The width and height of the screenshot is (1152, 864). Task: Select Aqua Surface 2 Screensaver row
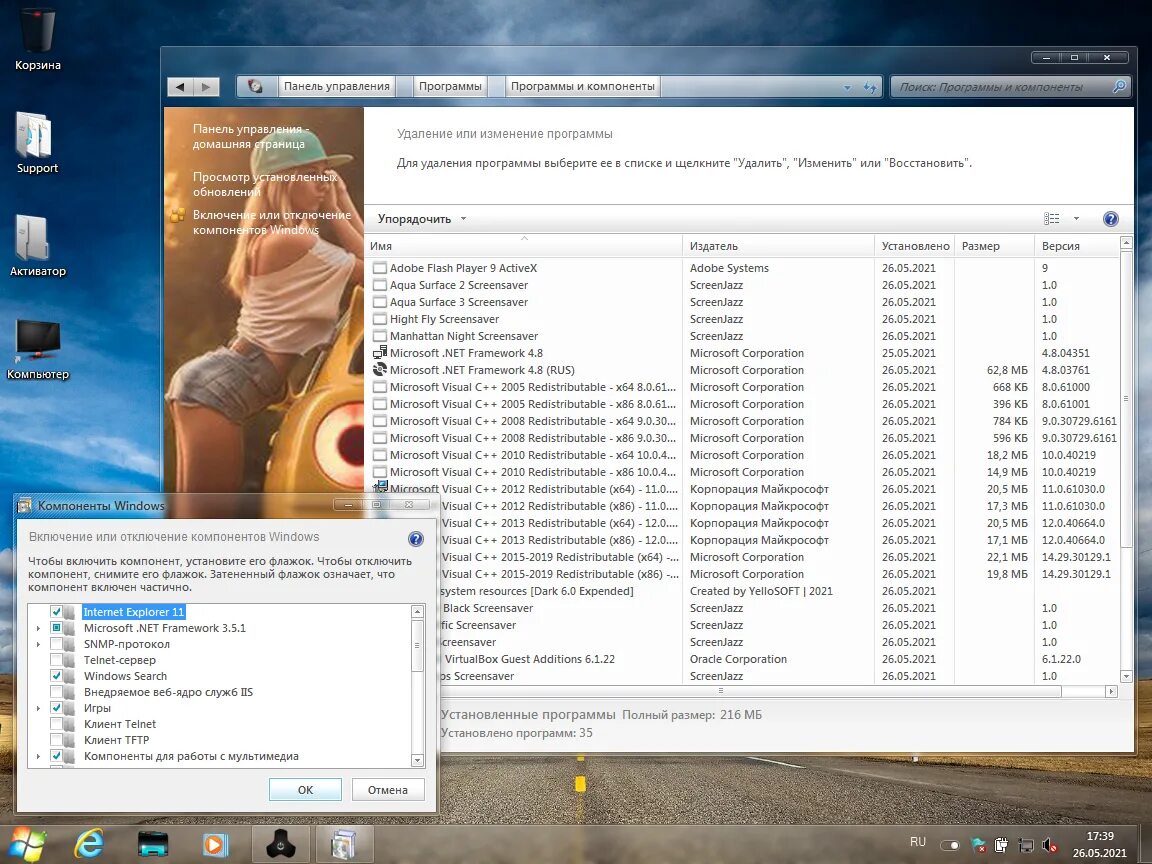[742, 285]
